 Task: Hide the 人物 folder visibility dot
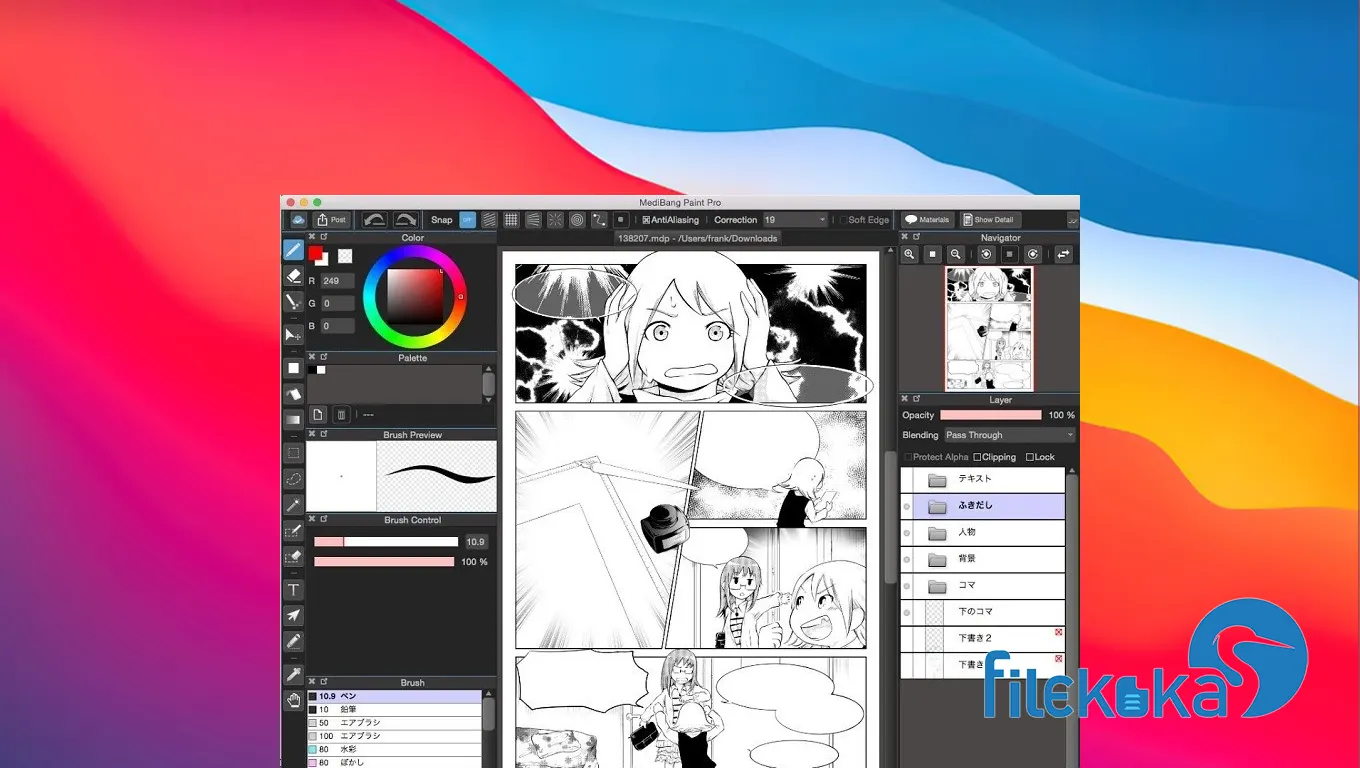coord(907,533)
